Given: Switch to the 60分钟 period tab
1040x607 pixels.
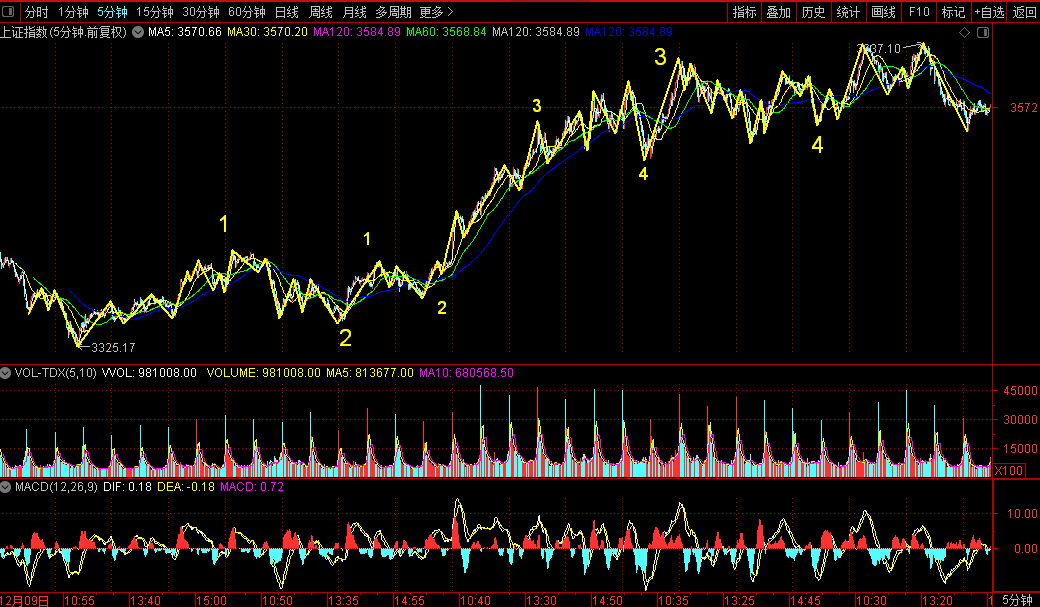Looking at the screenshot, I should [247, 12].
